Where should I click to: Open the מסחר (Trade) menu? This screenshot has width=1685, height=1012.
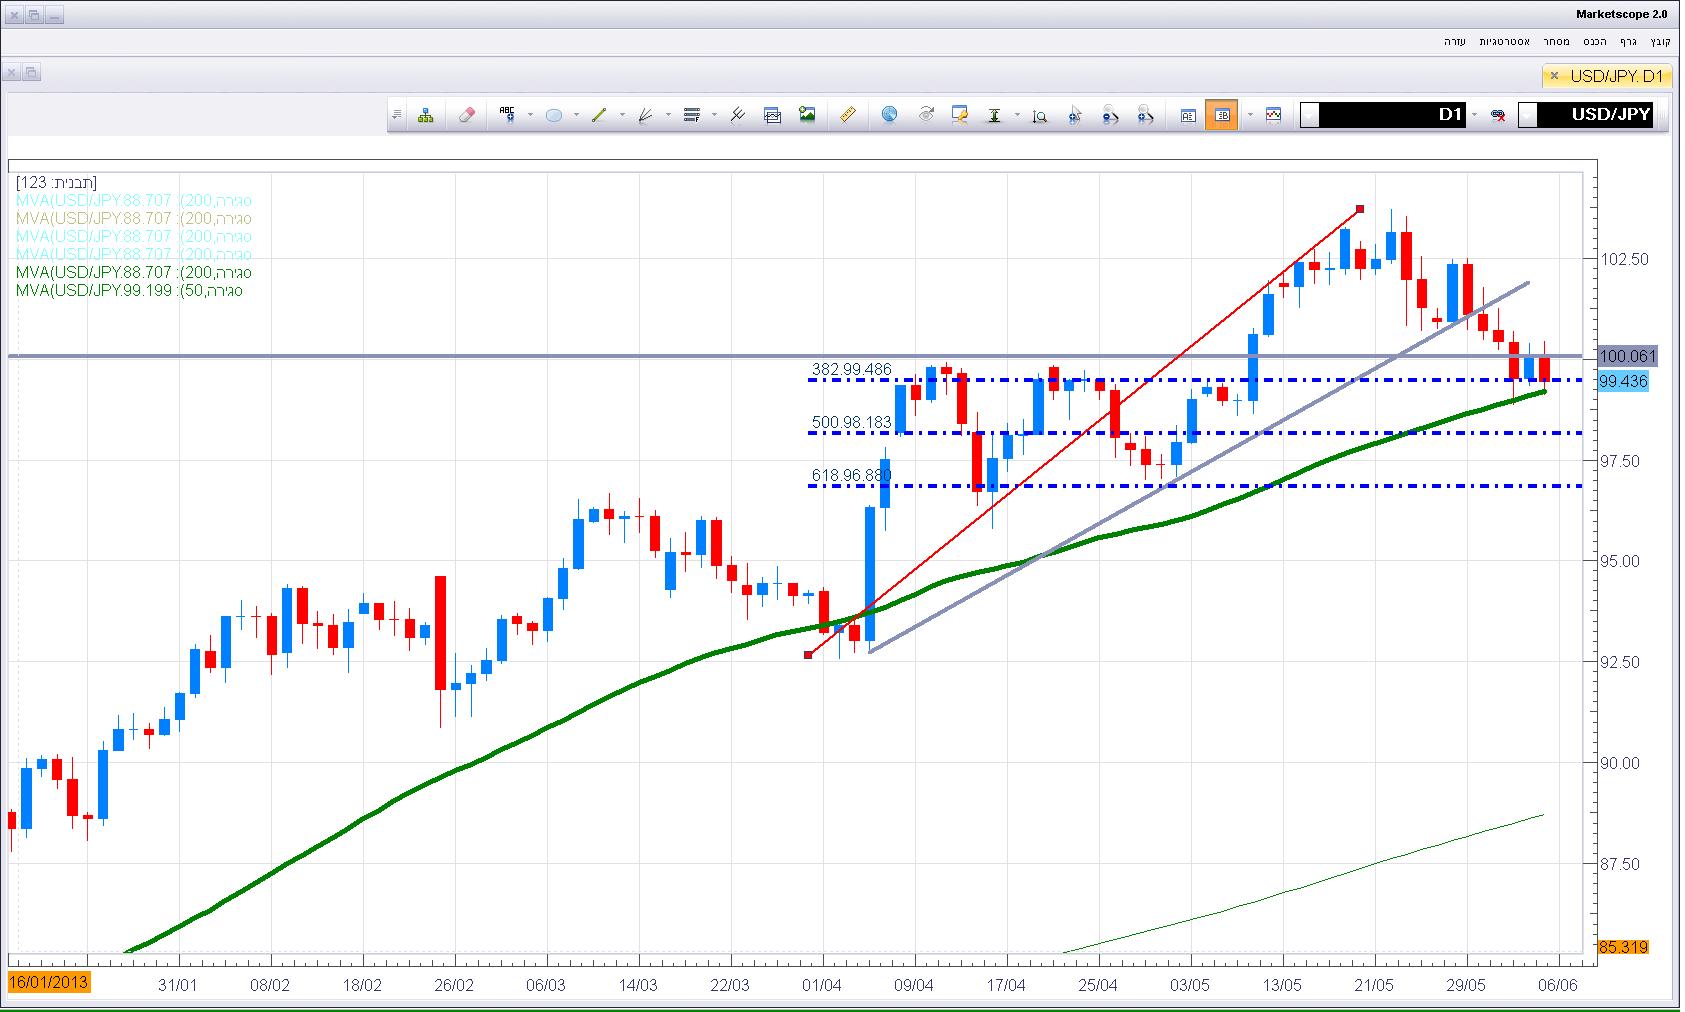pos(1556,41)
